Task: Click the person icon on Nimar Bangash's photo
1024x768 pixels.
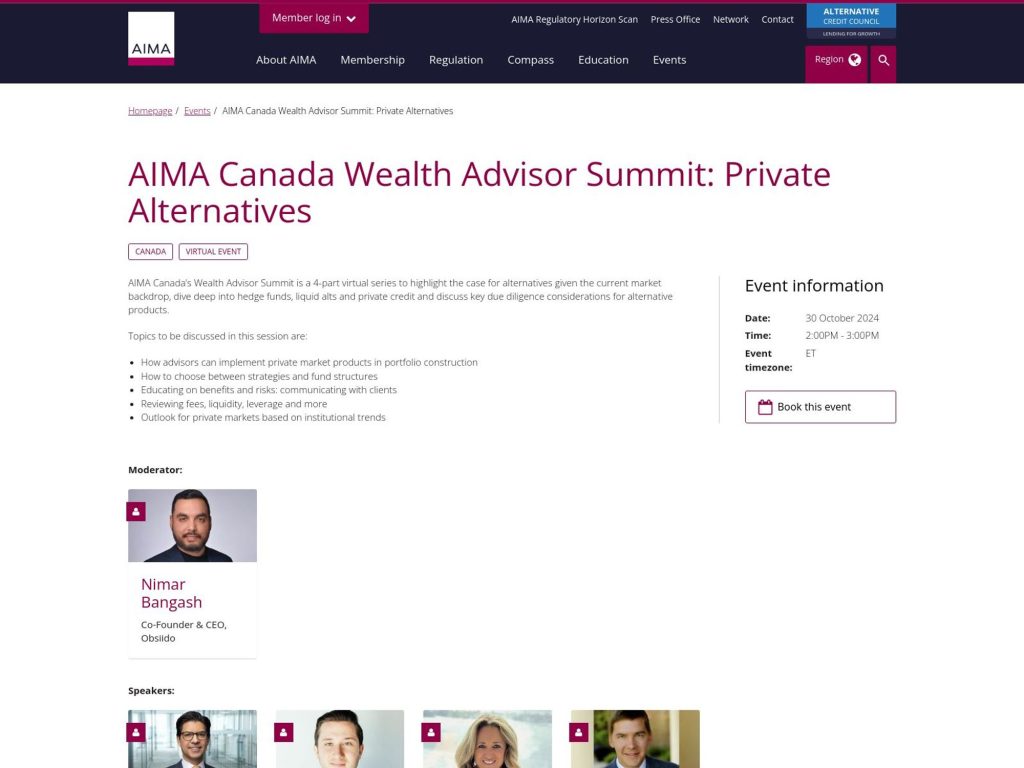Action: [136, 511]
